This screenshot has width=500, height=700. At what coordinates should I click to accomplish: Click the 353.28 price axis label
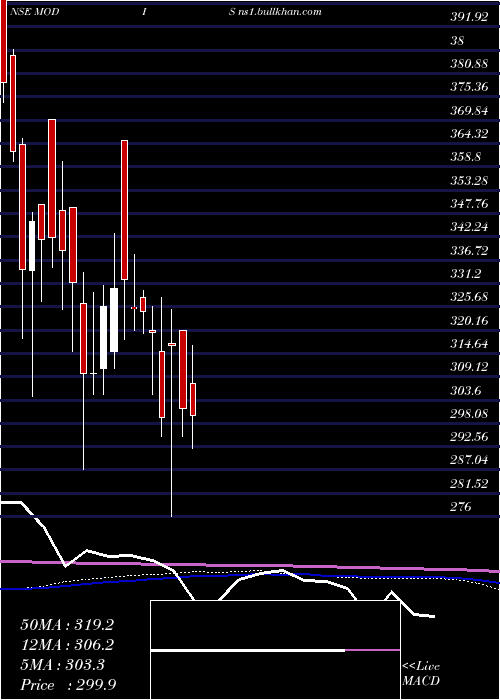coord(469,181)
